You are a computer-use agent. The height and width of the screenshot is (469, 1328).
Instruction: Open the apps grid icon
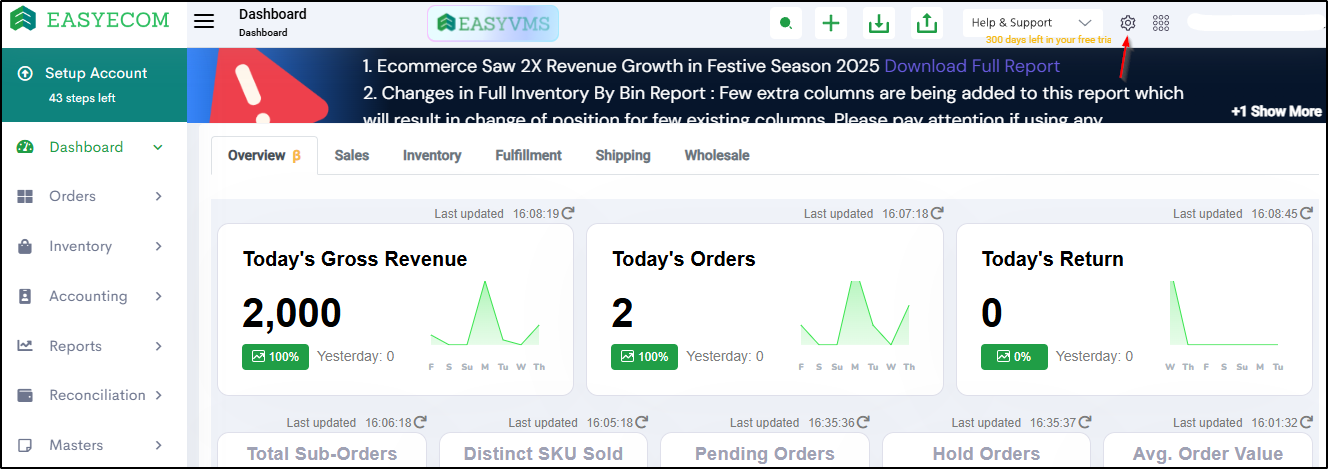1161,23
